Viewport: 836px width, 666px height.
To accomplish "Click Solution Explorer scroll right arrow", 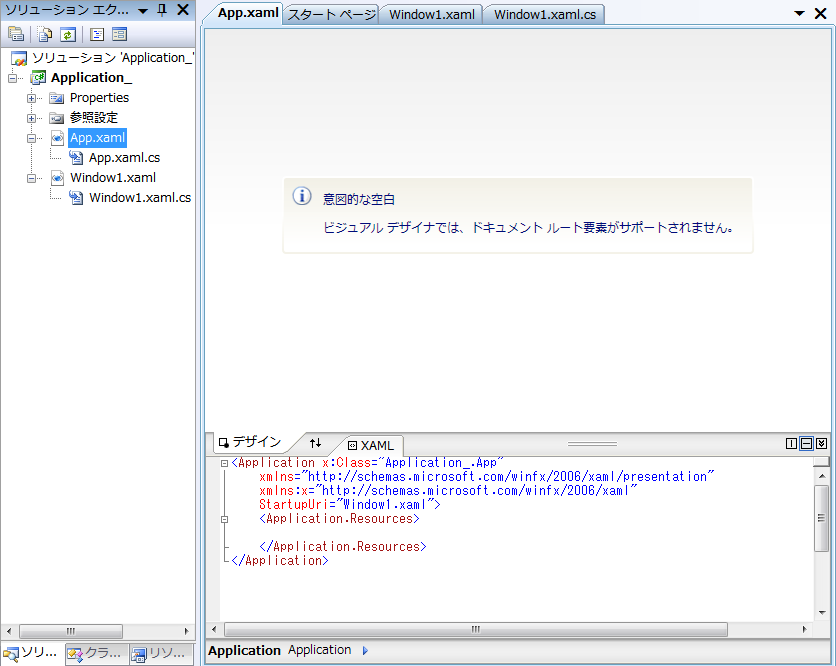I will pyautogui.click(x=186, y=631).
